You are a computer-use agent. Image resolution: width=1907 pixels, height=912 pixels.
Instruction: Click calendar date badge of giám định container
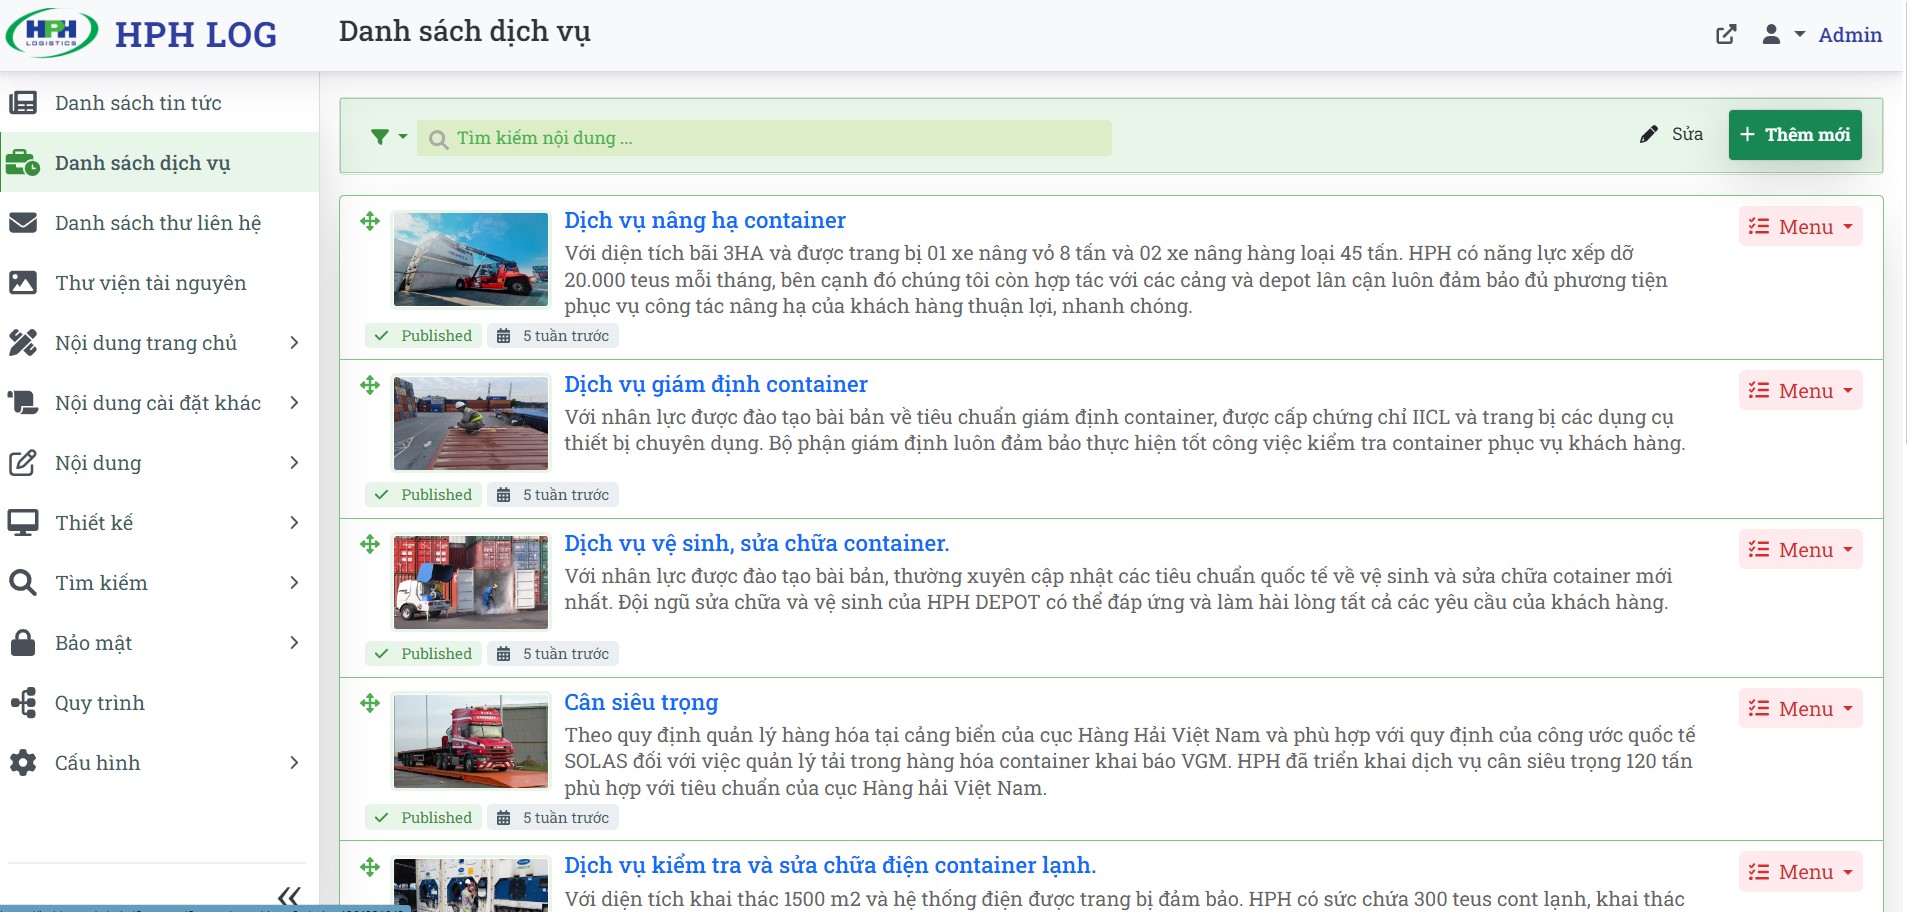(x=553, y=495)
